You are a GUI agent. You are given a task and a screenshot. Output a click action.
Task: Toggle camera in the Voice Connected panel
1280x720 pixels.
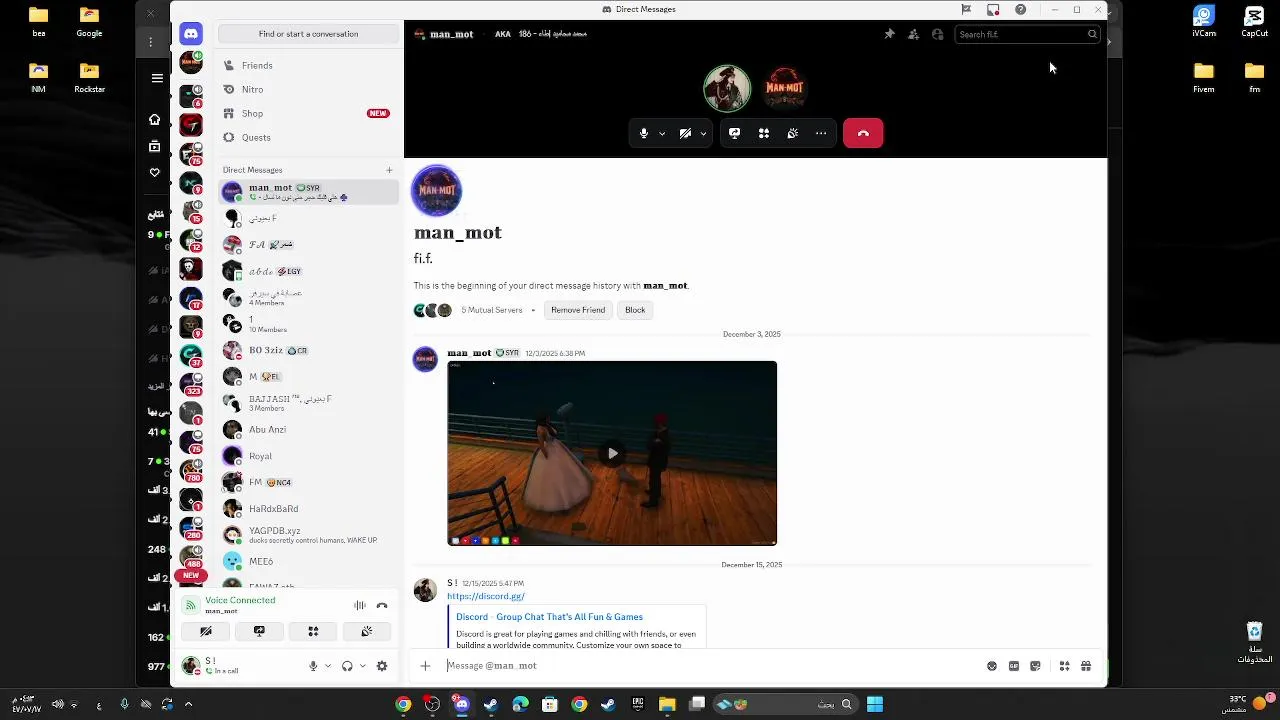pos(206,631)
